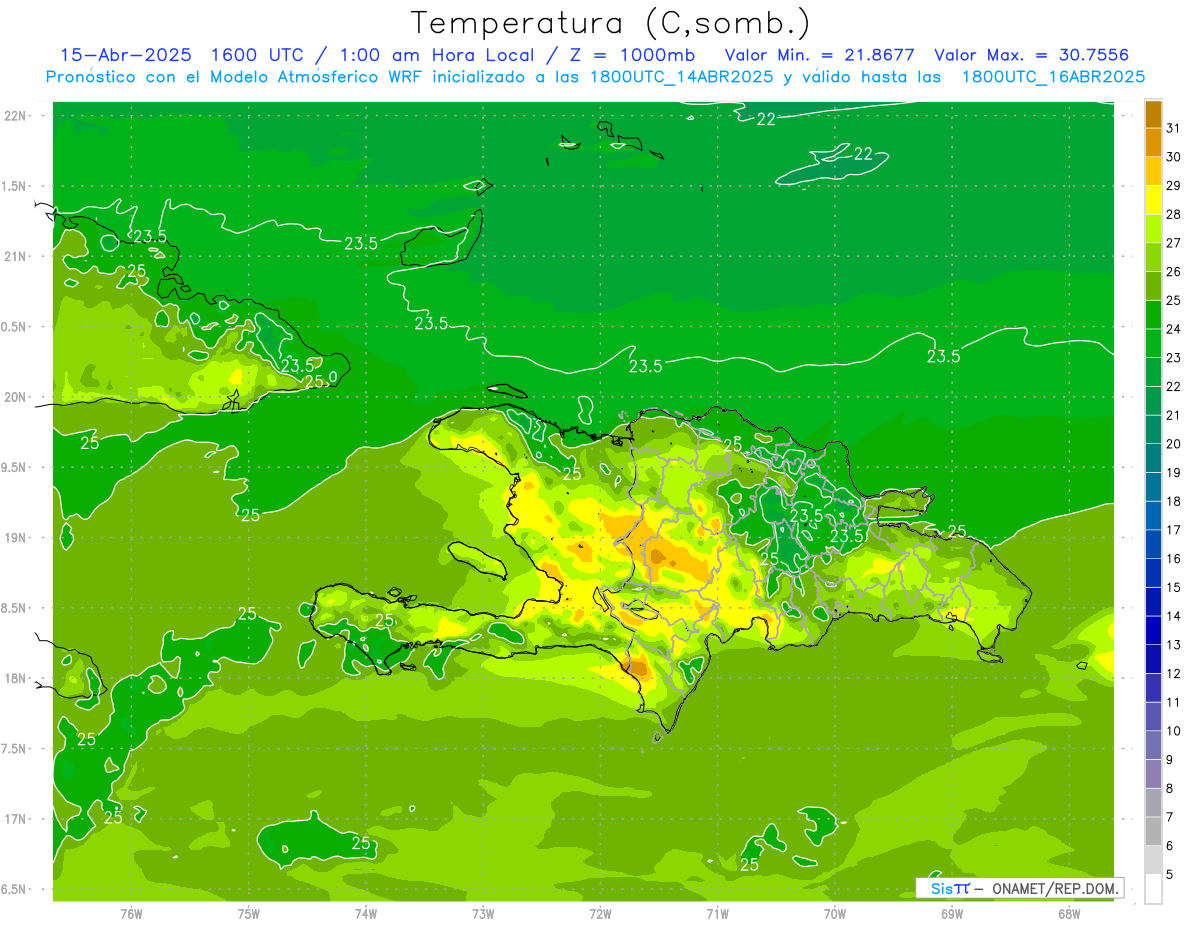
Task: Click the "6" value on color scale
Action: tap(1170, 846)
